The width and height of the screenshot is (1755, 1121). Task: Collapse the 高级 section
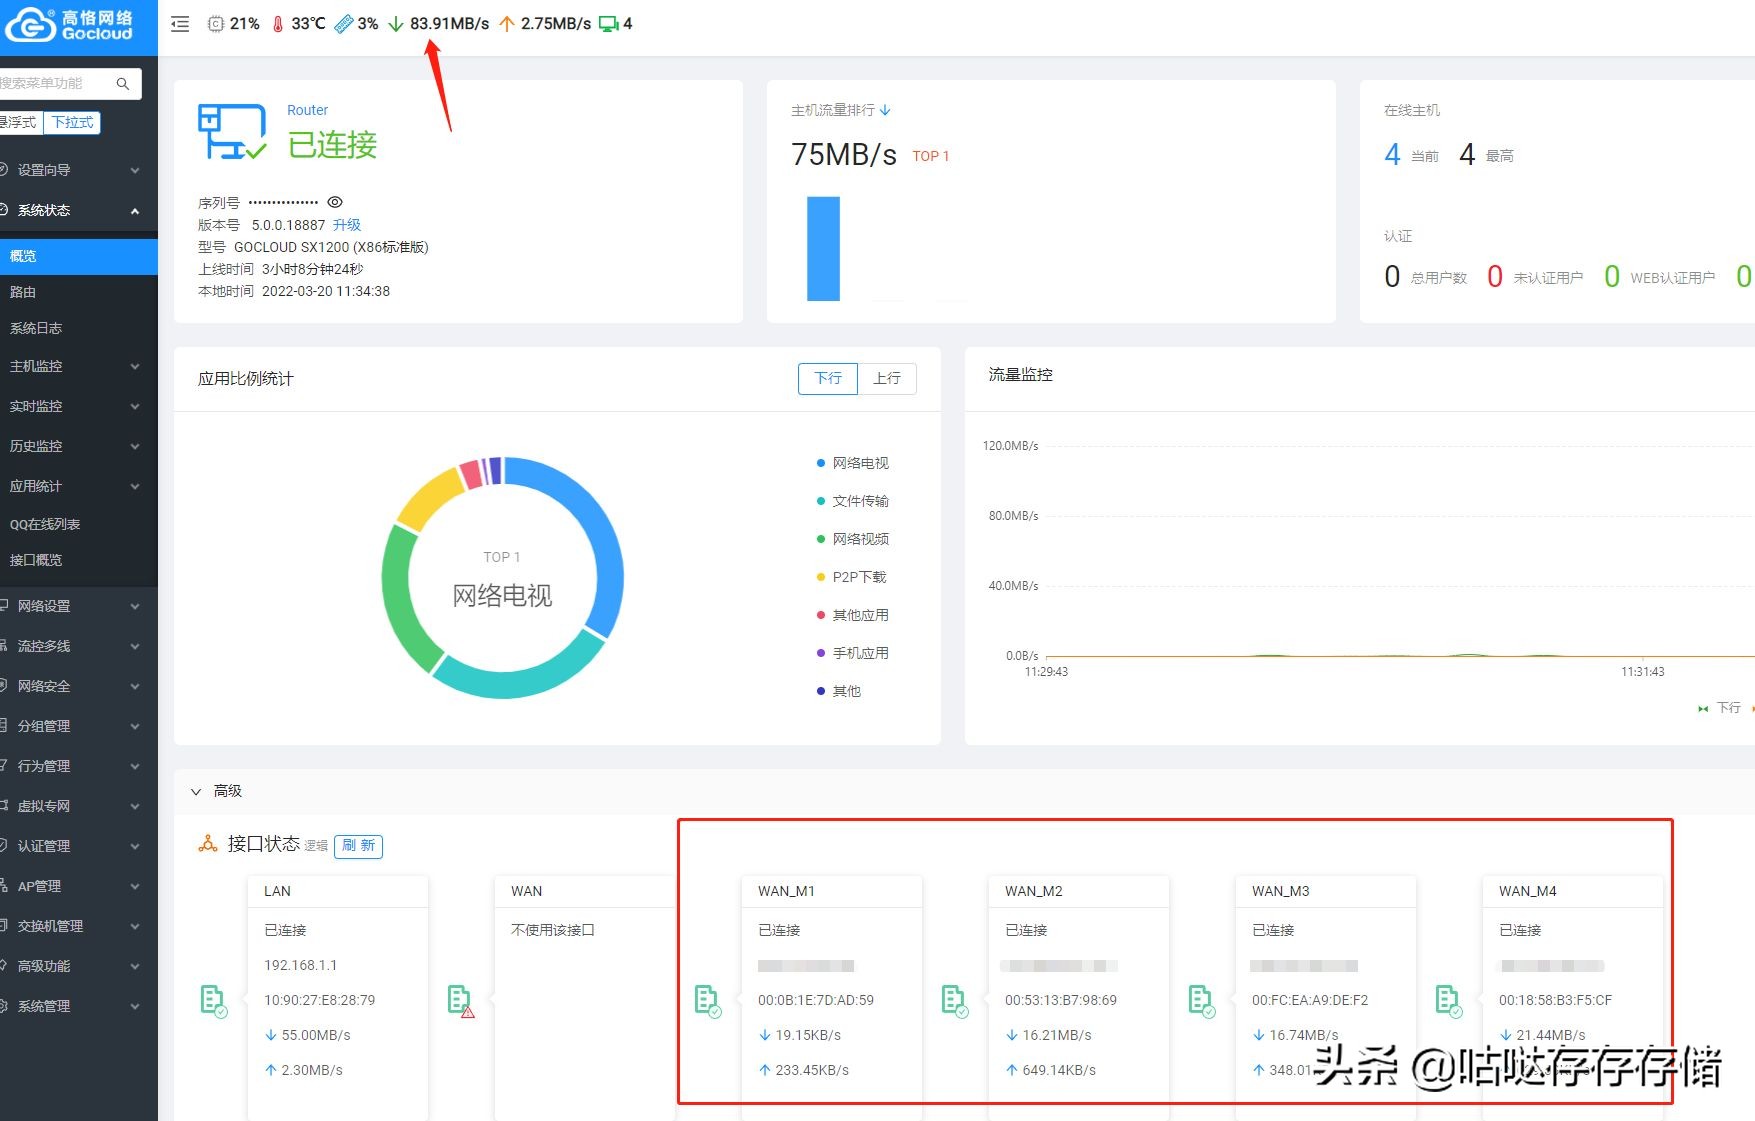(196, 791)
